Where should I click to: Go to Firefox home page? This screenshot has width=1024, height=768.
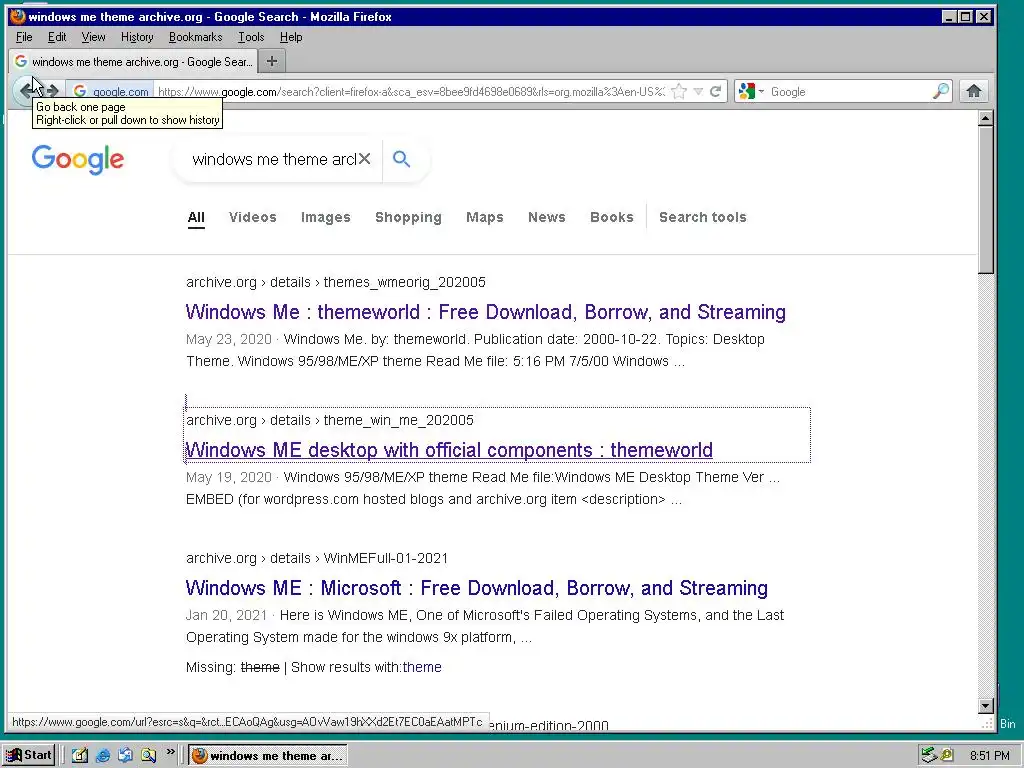974,91
